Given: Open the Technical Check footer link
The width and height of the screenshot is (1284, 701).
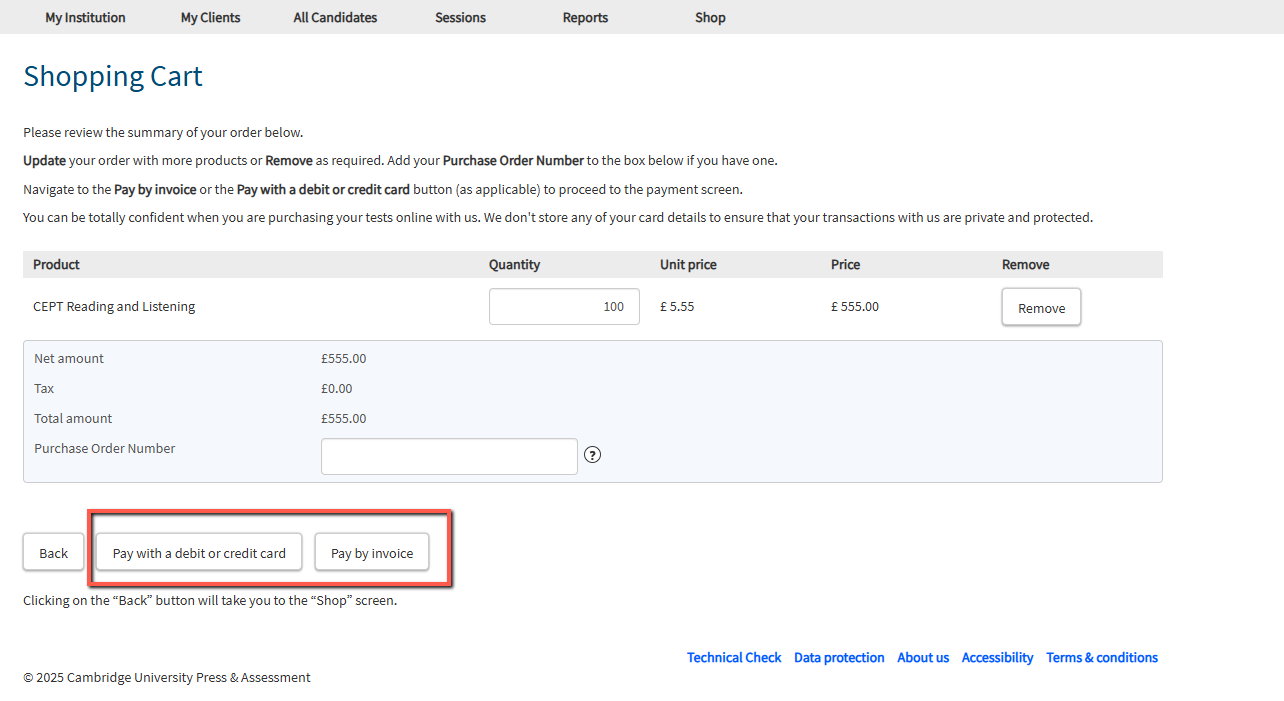Looking at the screenshot, I should [734, 657].
